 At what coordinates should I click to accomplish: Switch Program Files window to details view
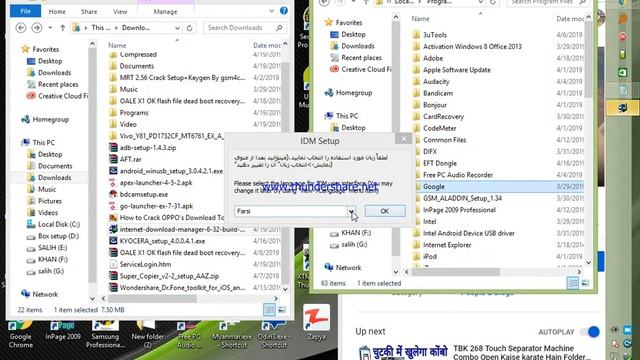(573, 283)
